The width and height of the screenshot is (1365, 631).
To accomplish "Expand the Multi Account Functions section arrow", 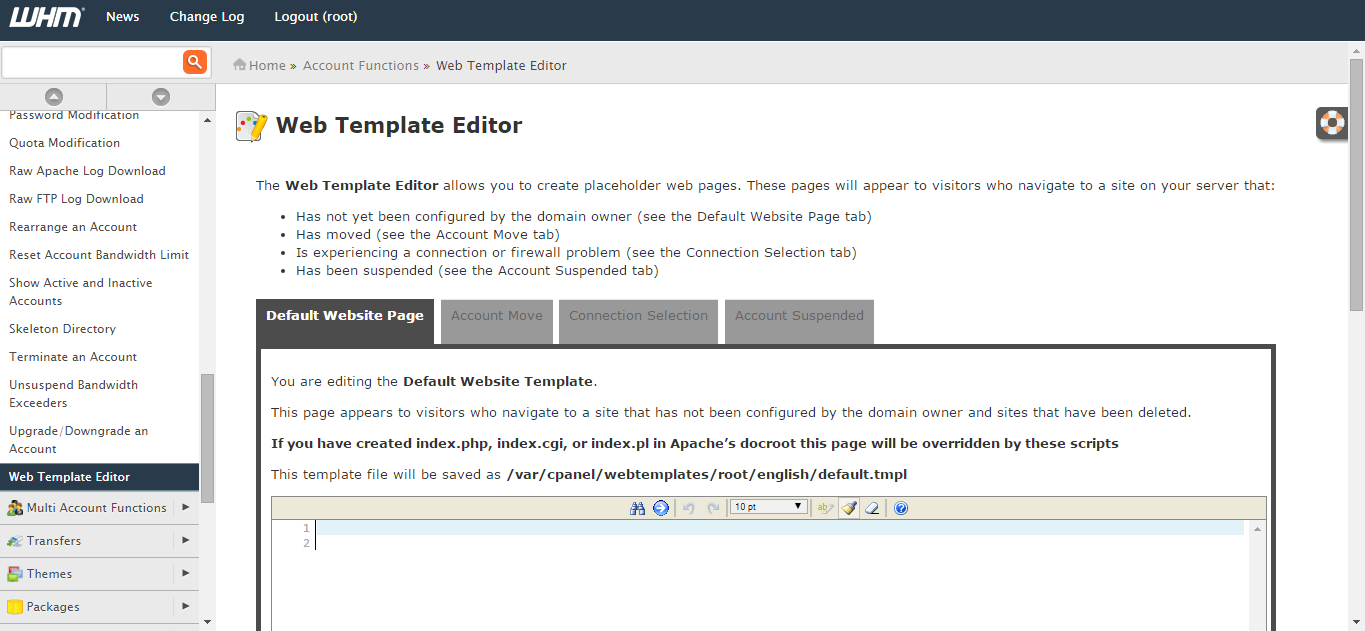I will pos(185,508).
